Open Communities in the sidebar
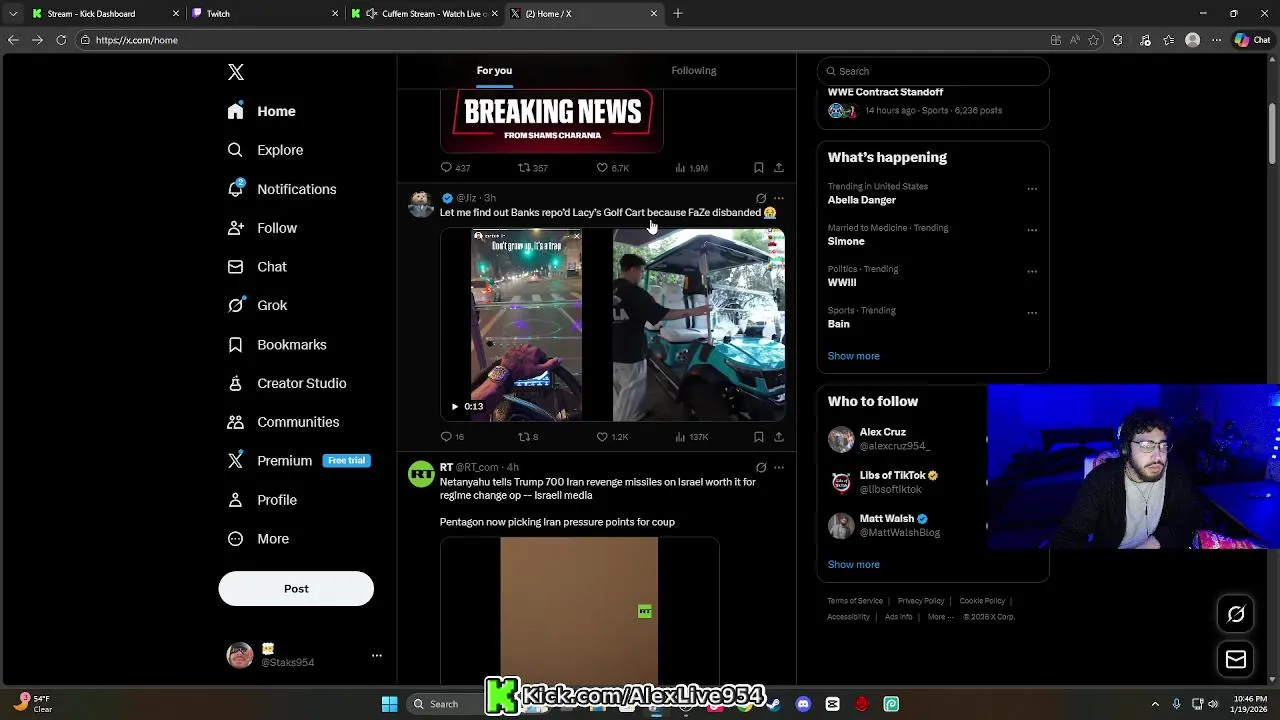 pyautogui.click(x=283, y=422)
